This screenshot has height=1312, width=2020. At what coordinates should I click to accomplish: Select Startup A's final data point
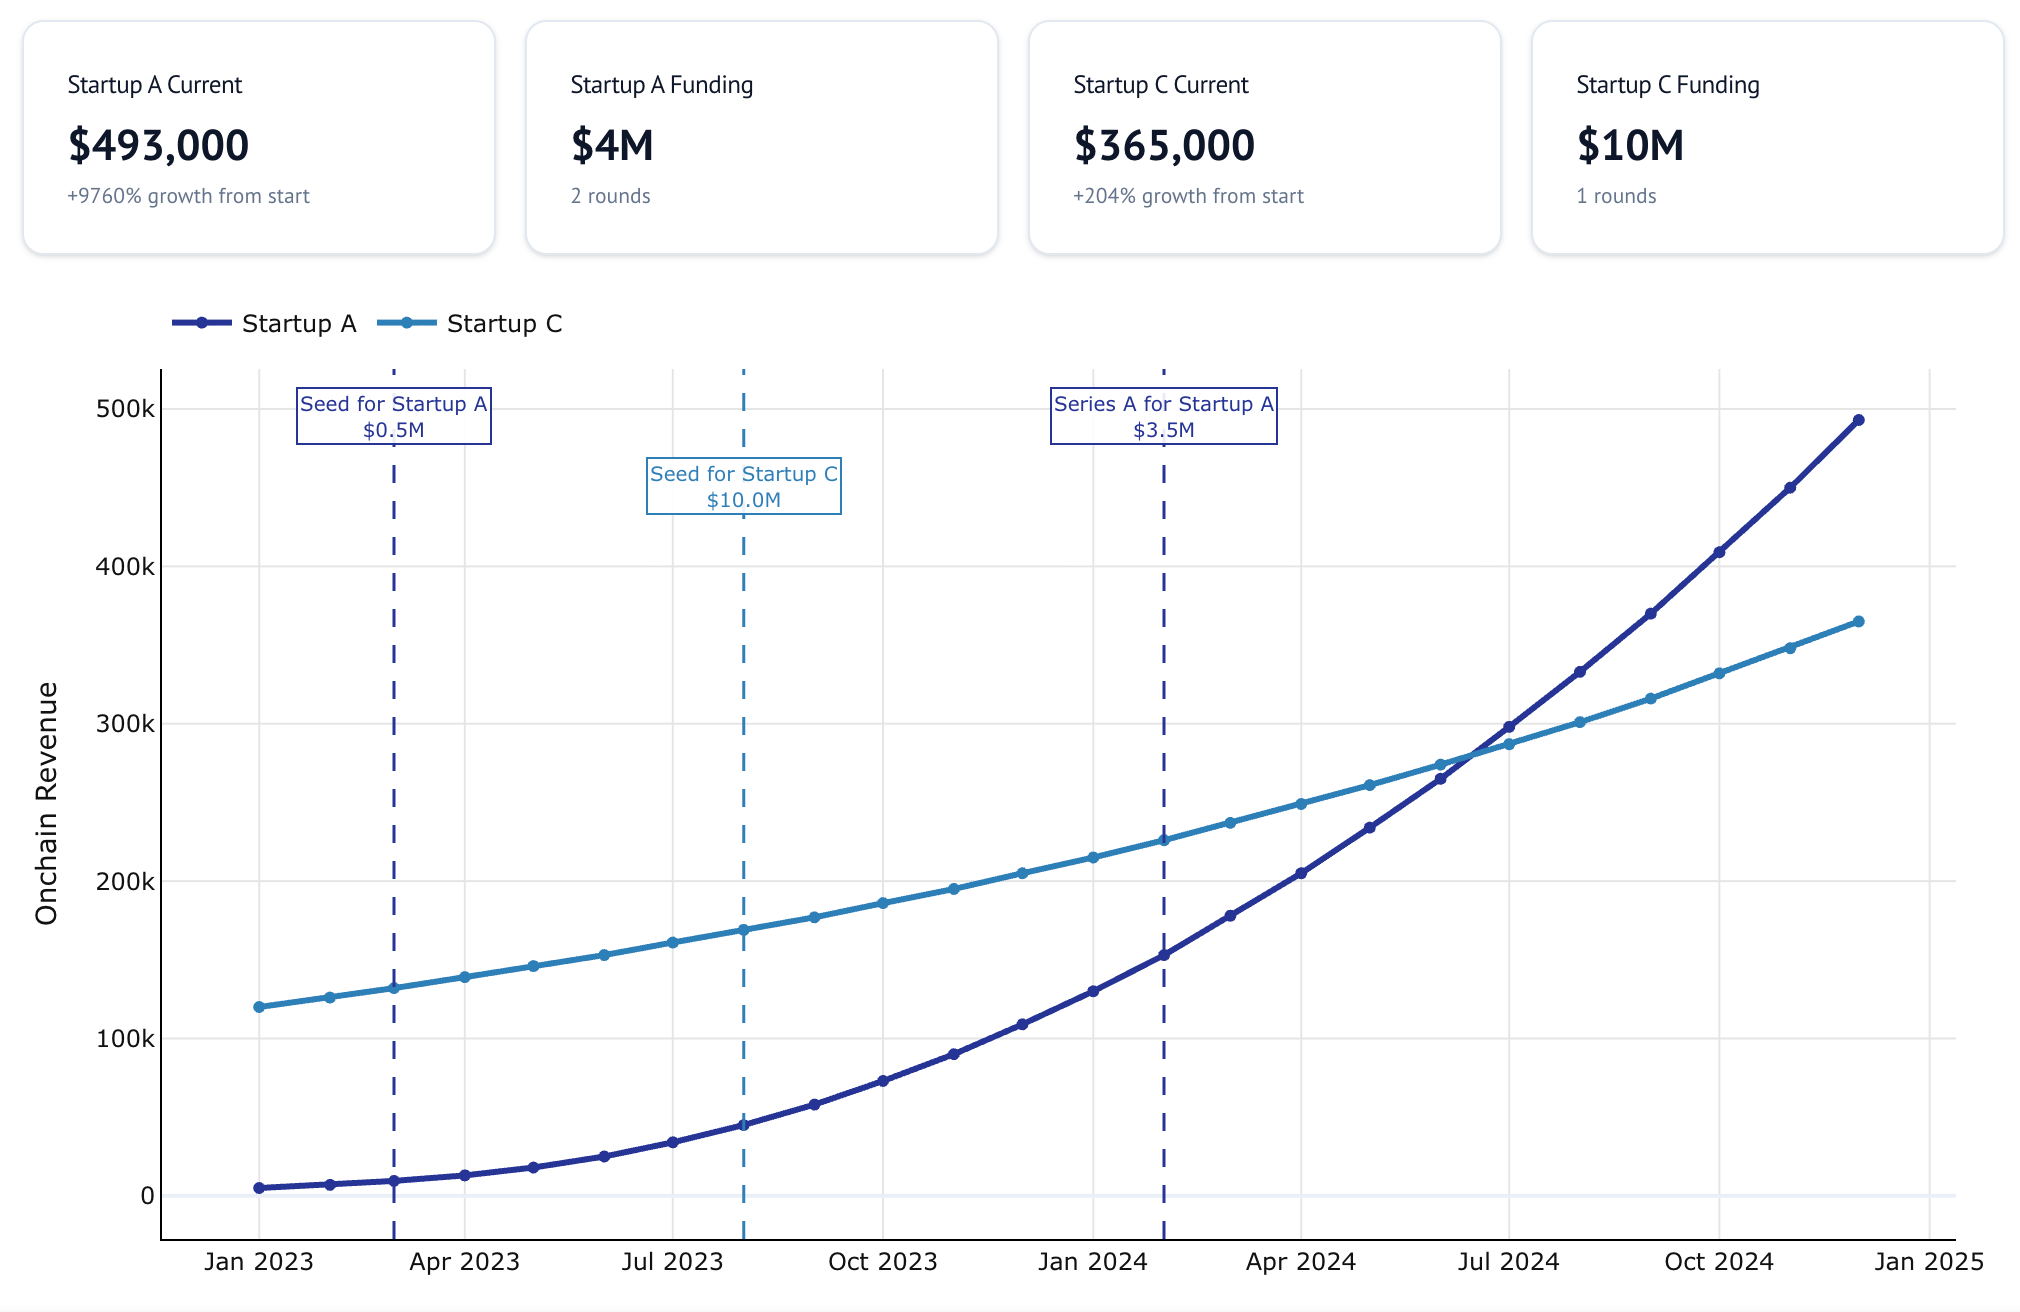tap(1858, 420)
